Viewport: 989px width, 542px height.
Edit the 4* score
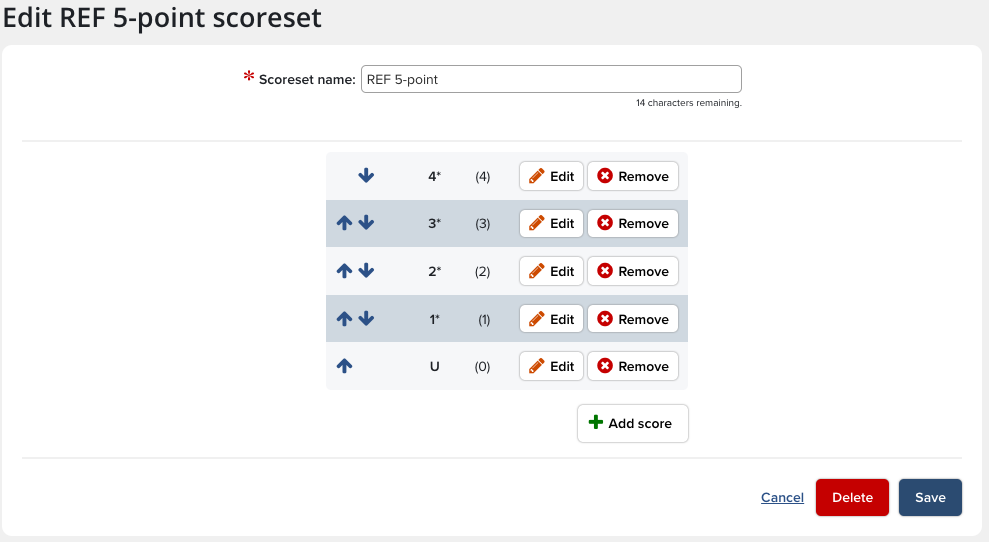[551, 176]
